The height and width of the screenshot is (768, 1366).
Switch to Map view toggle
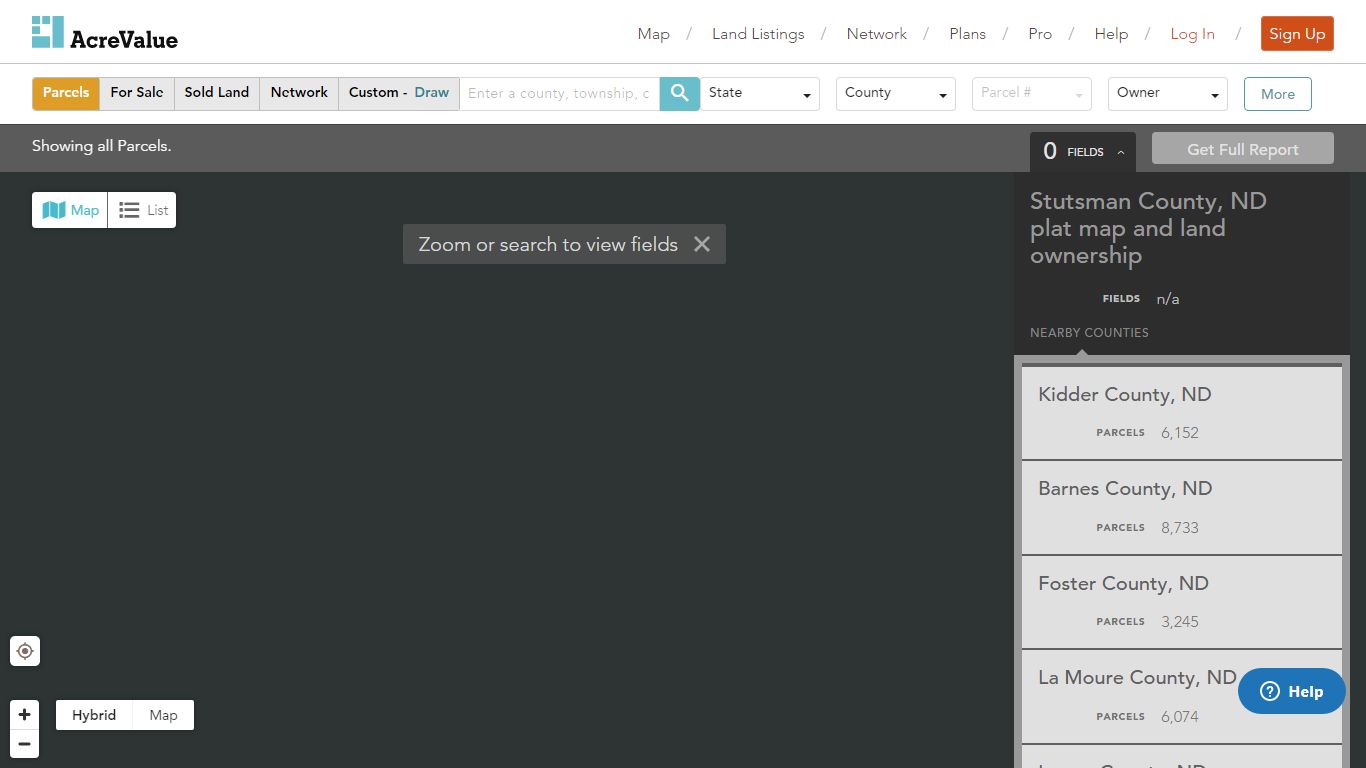(x=70, y=210)
